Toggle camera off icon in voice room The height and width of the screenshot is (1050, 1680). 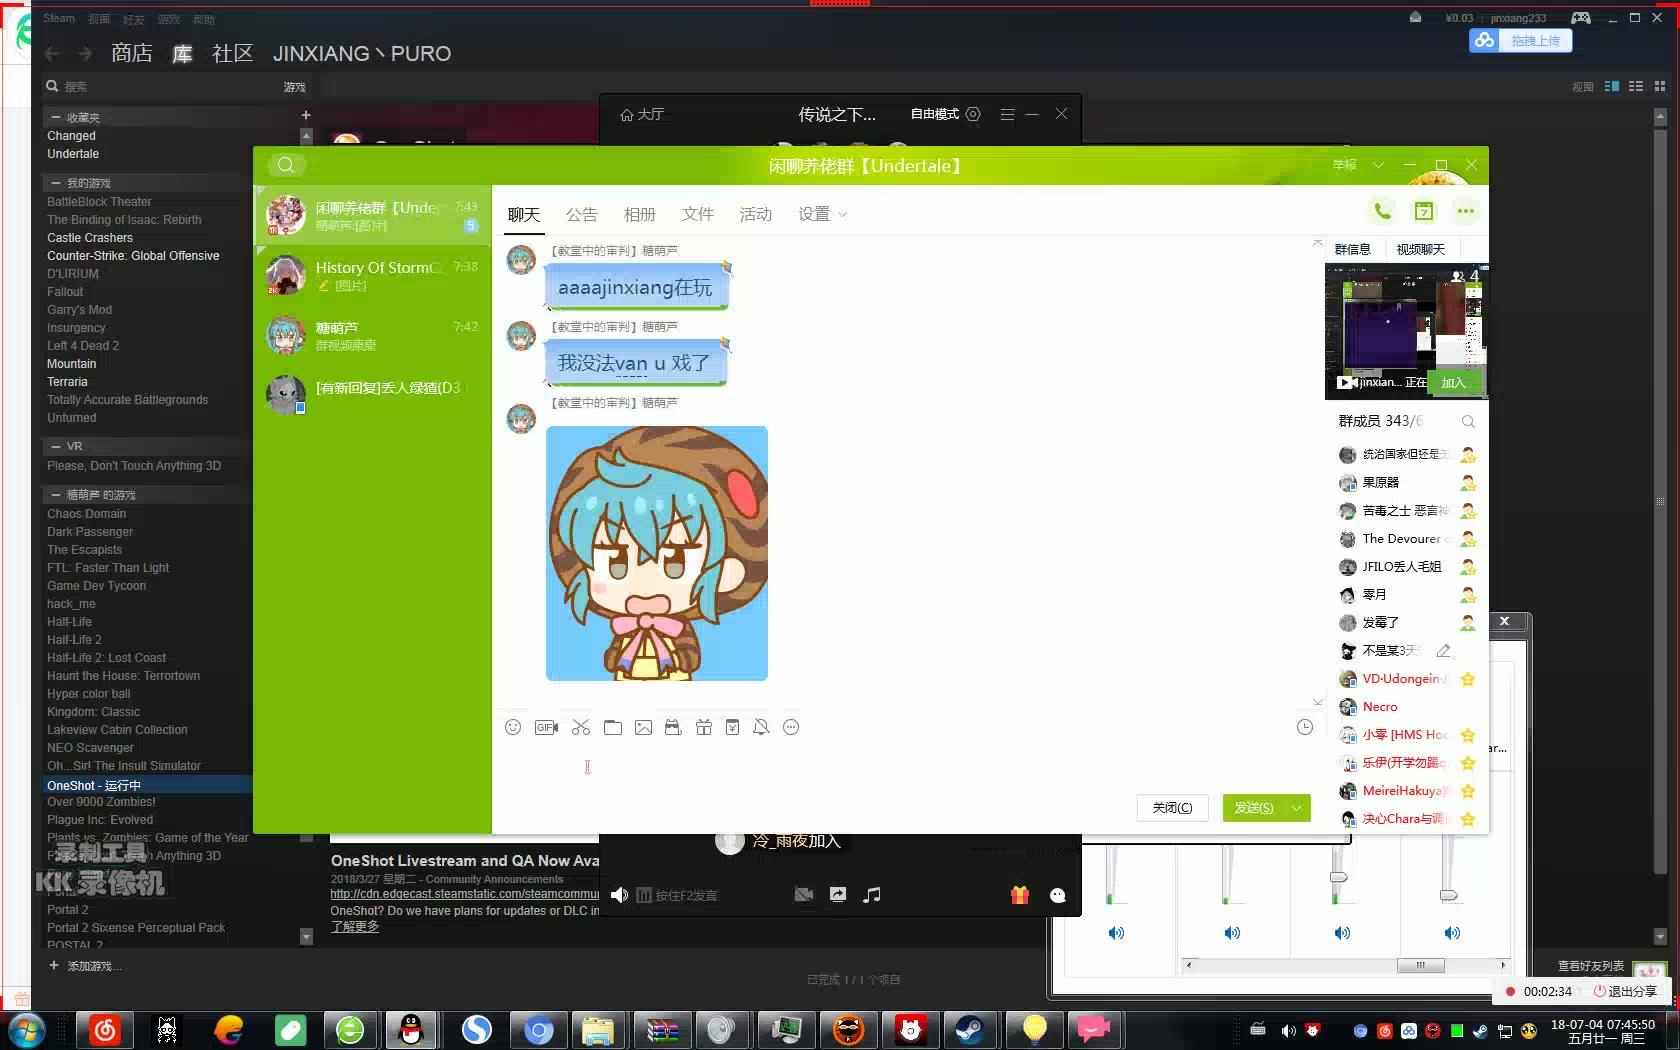coord(804,895)
